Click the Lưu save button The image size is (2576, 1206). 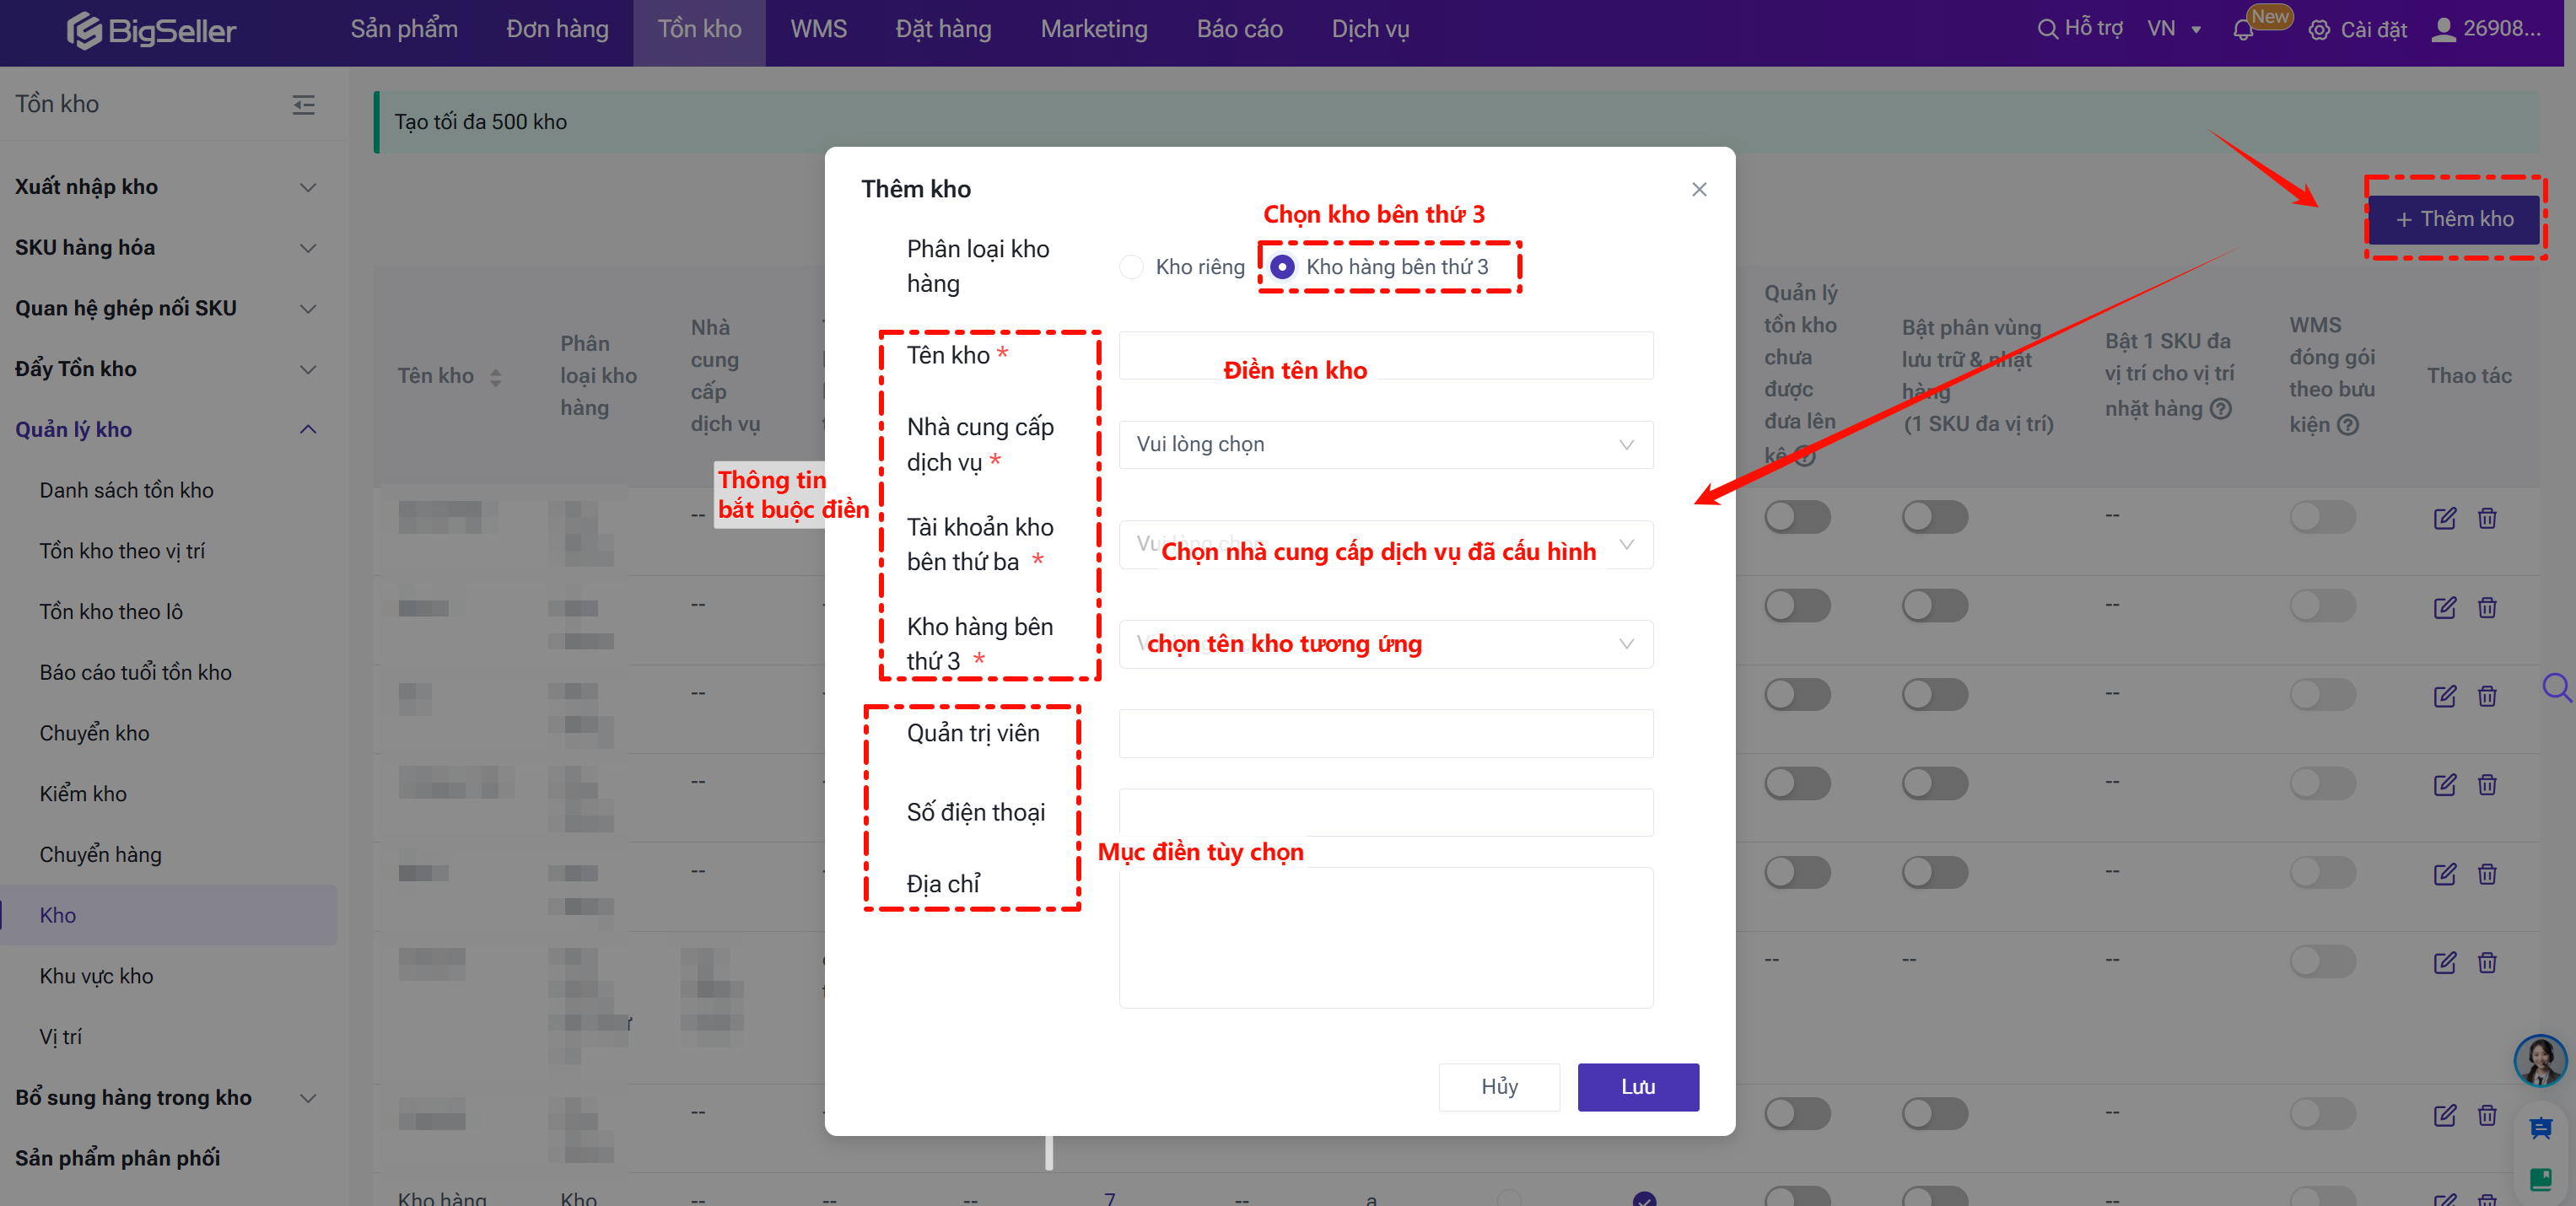1637,1087
